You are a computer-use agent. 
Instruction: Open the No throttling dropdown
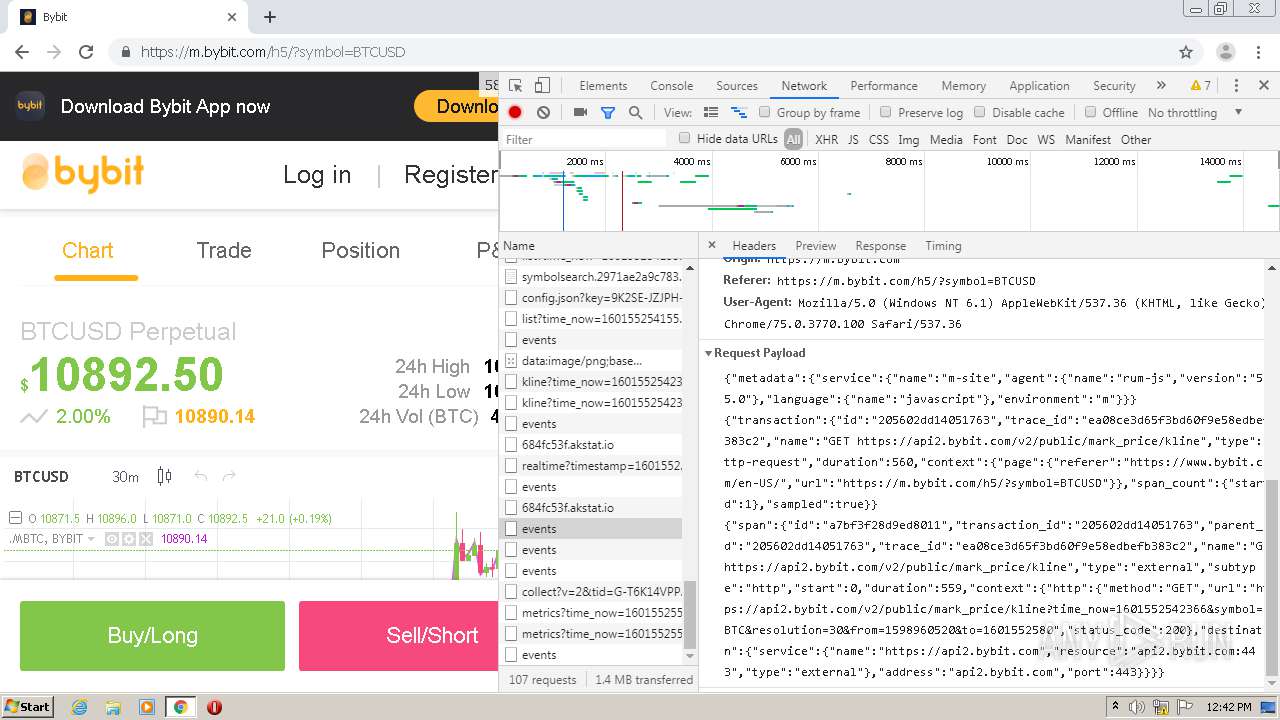1196,113
